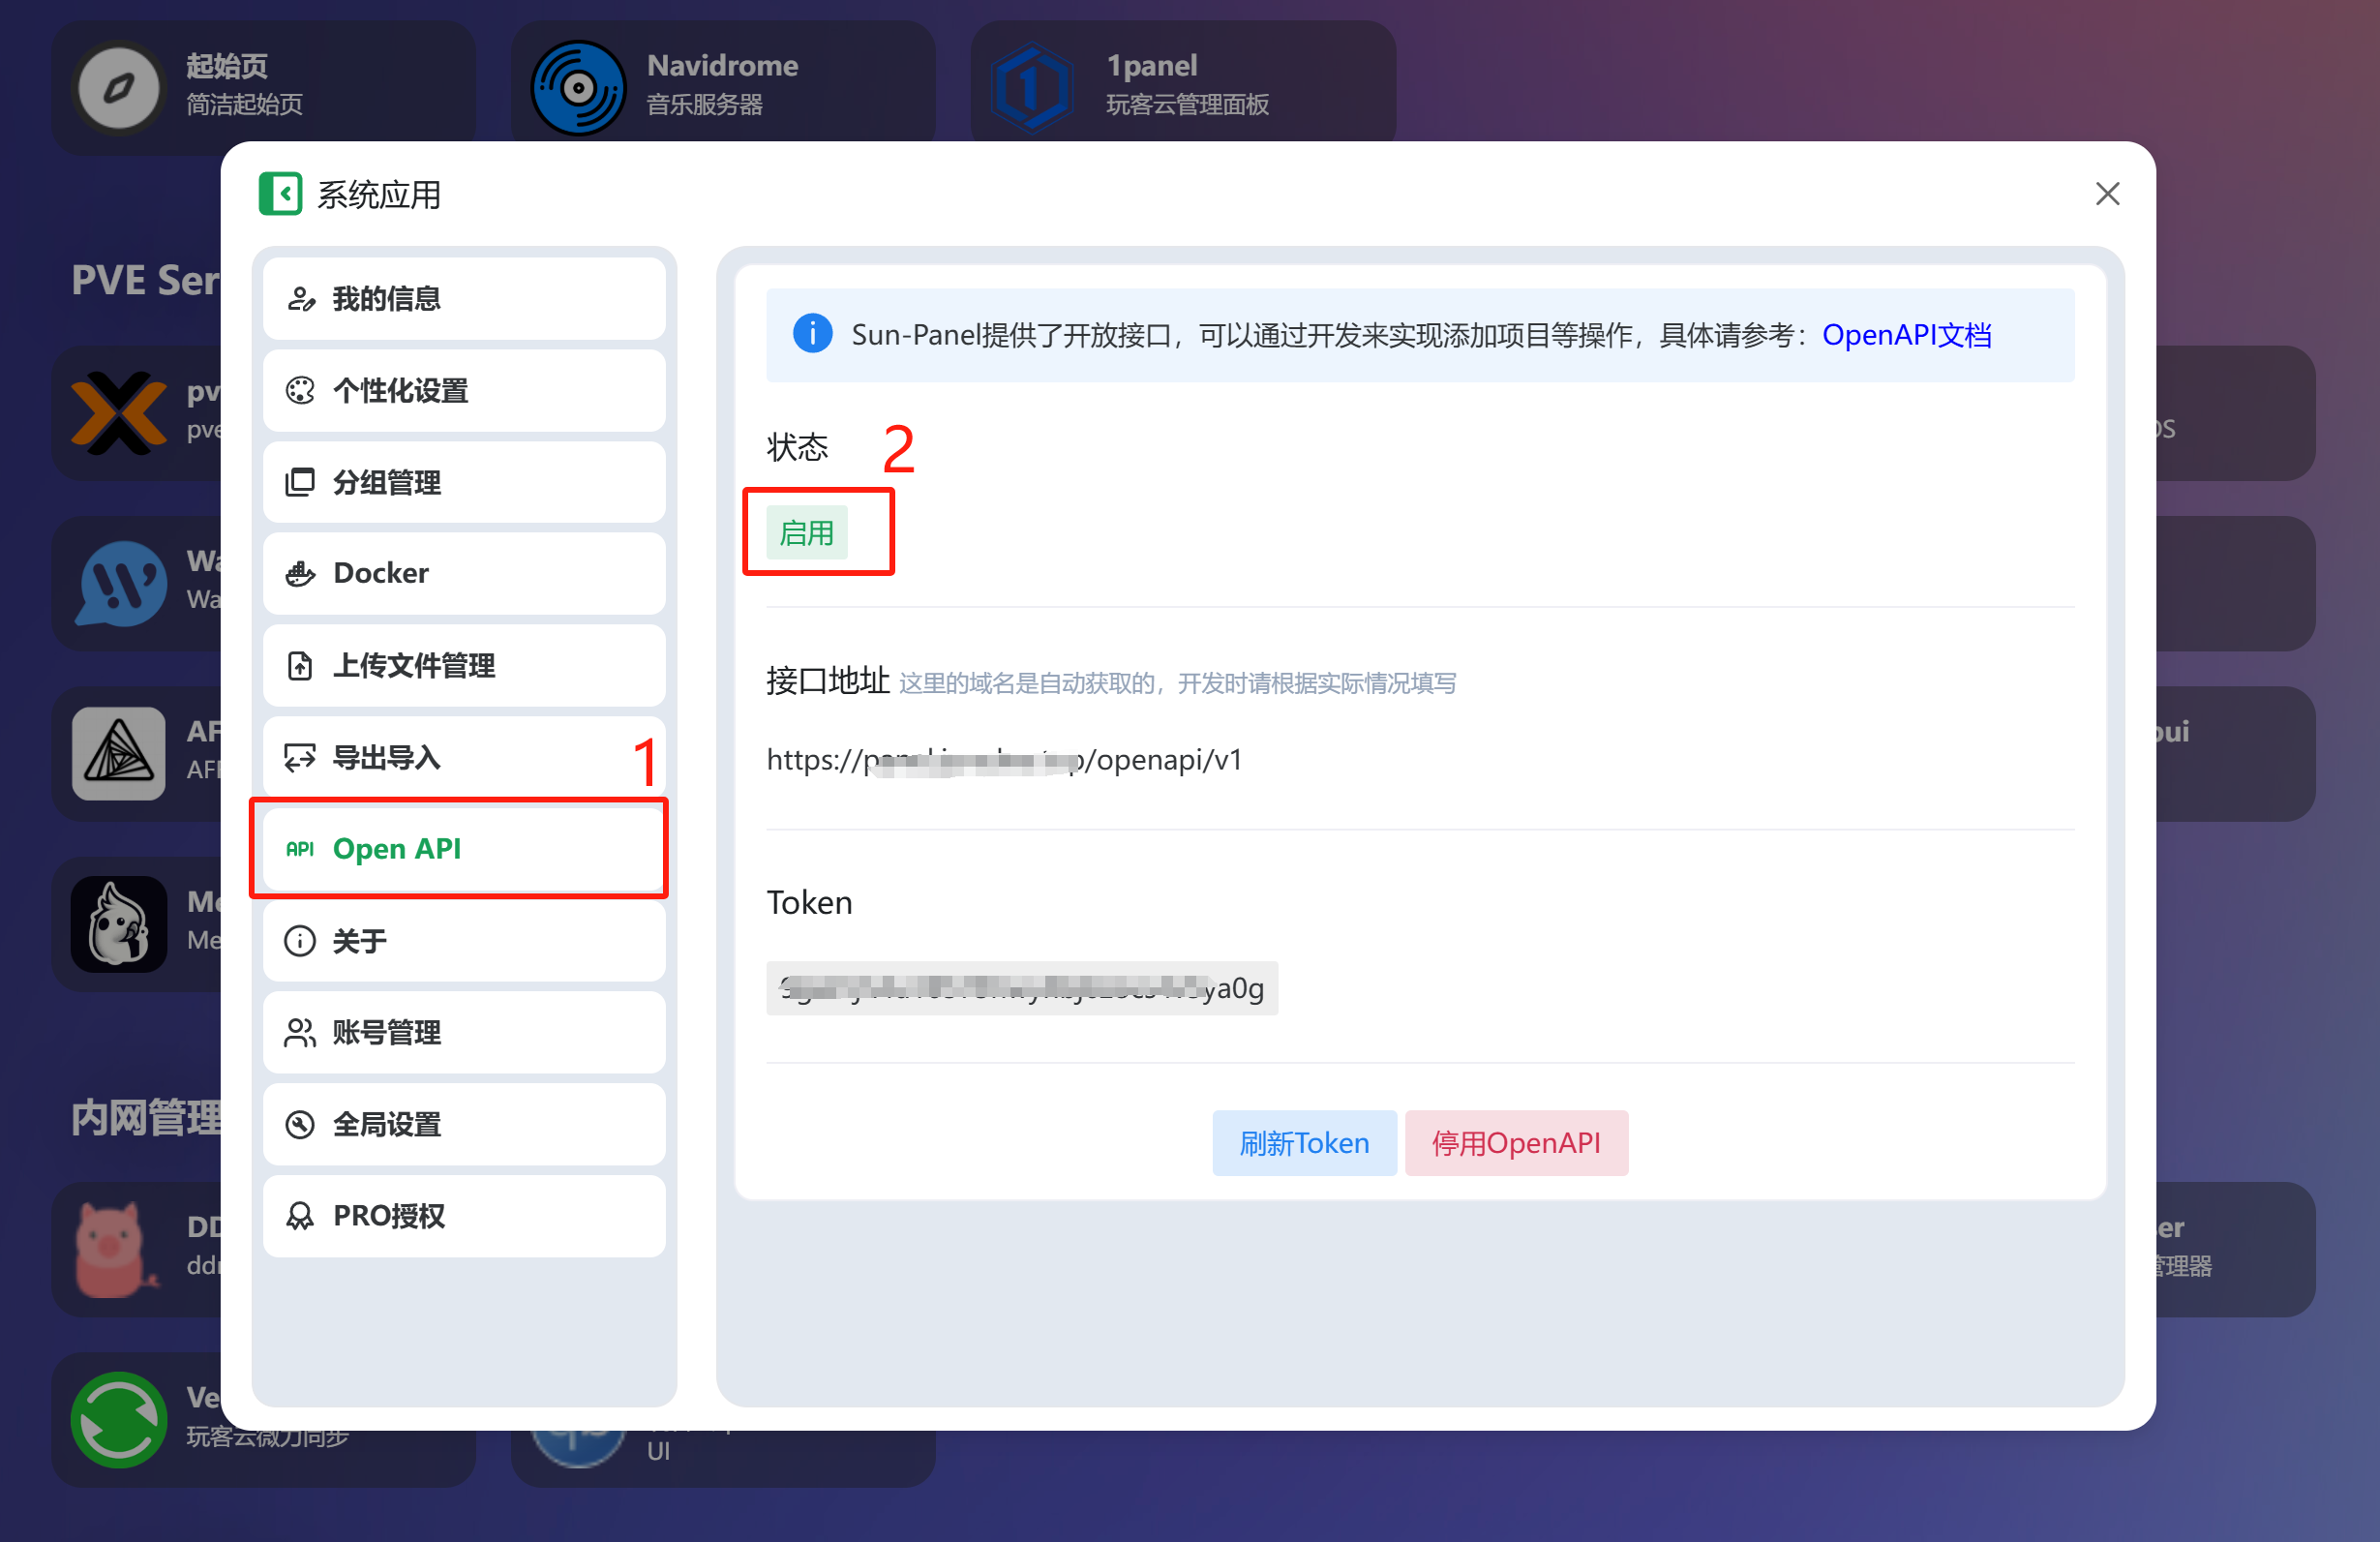Image resolution: width=2380 pixels, height=1542 pixels.
Task: Click the Token value field
Action: click(x=1022, y=988)
